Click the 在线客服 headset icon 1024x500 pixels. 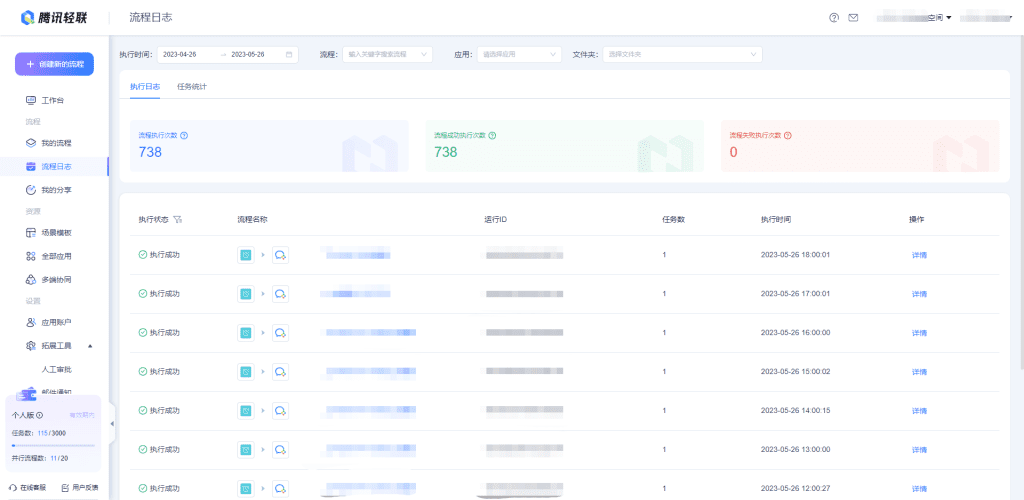coord(13,487)
